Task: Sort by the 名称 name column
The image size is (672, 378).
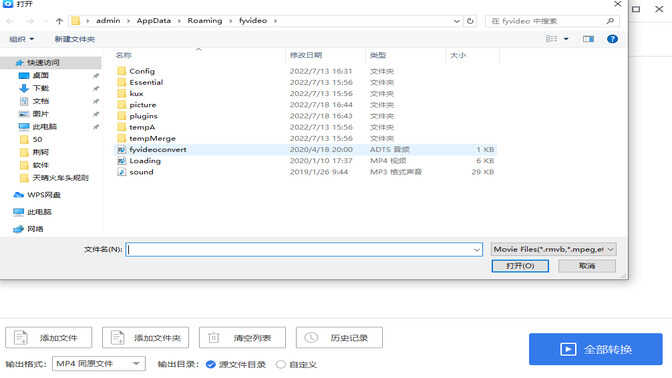Action: pos(123,55)
